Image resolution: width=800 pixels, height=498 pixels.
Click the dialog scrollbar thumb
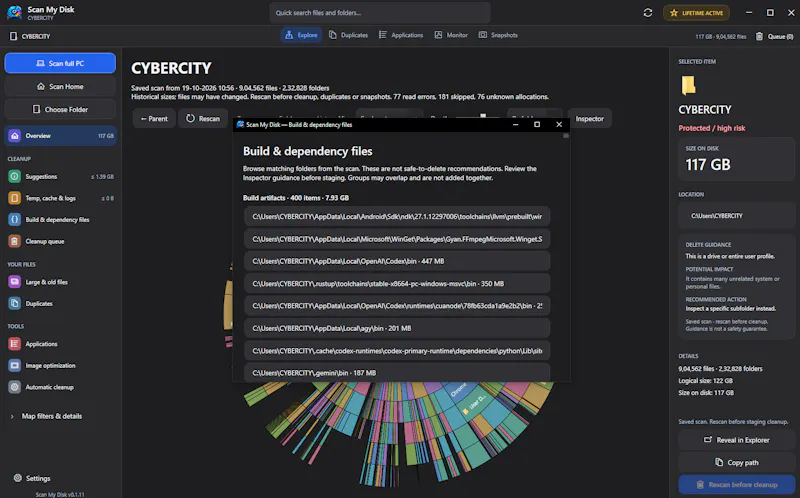pos(565,136)
